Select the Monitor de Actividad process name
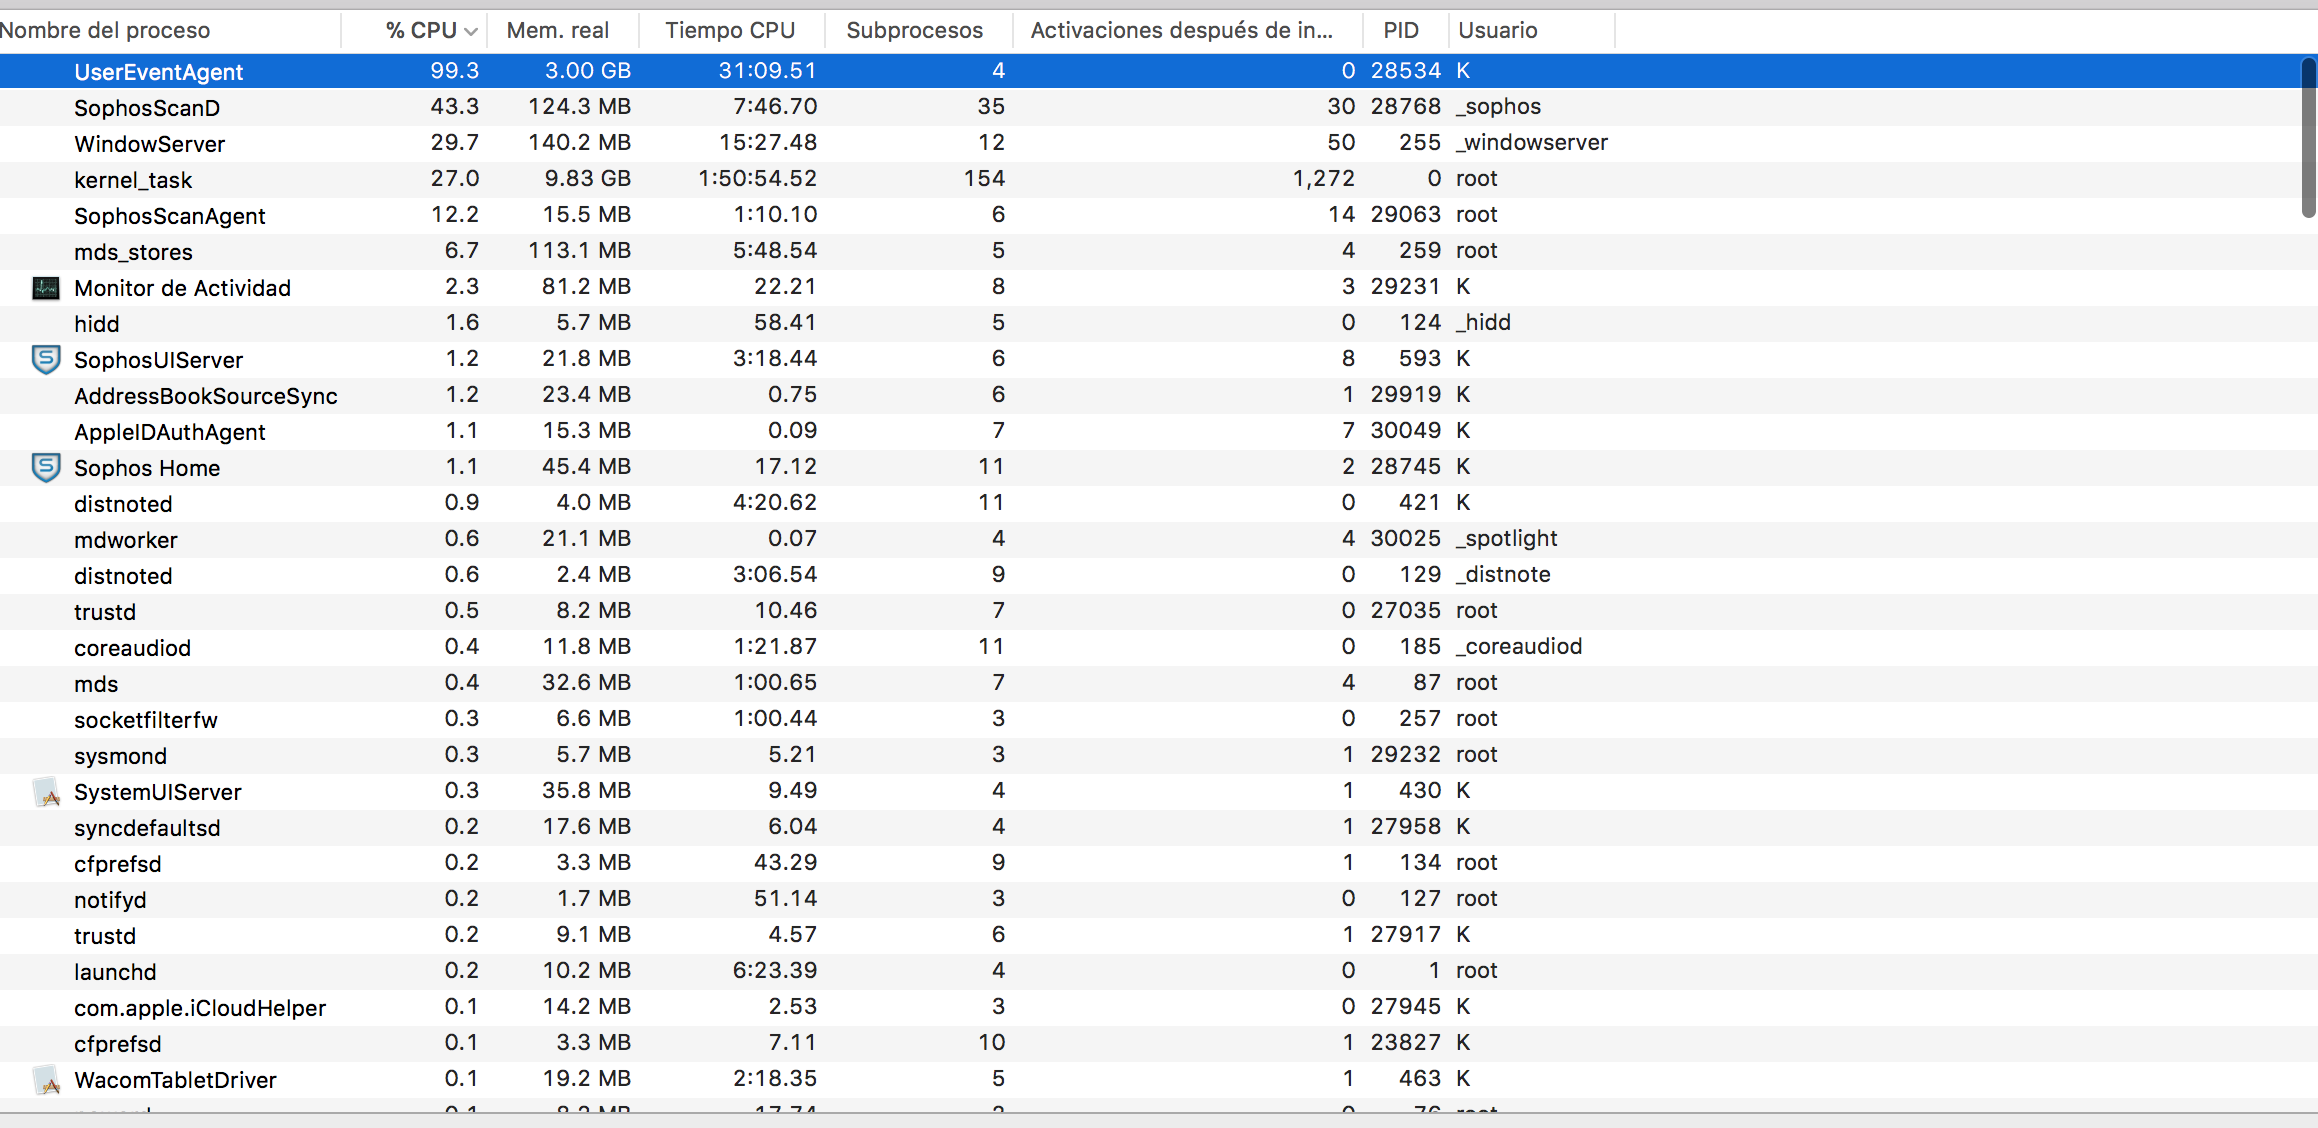Screen dimensions: 2318x1128 pos(182,288)
